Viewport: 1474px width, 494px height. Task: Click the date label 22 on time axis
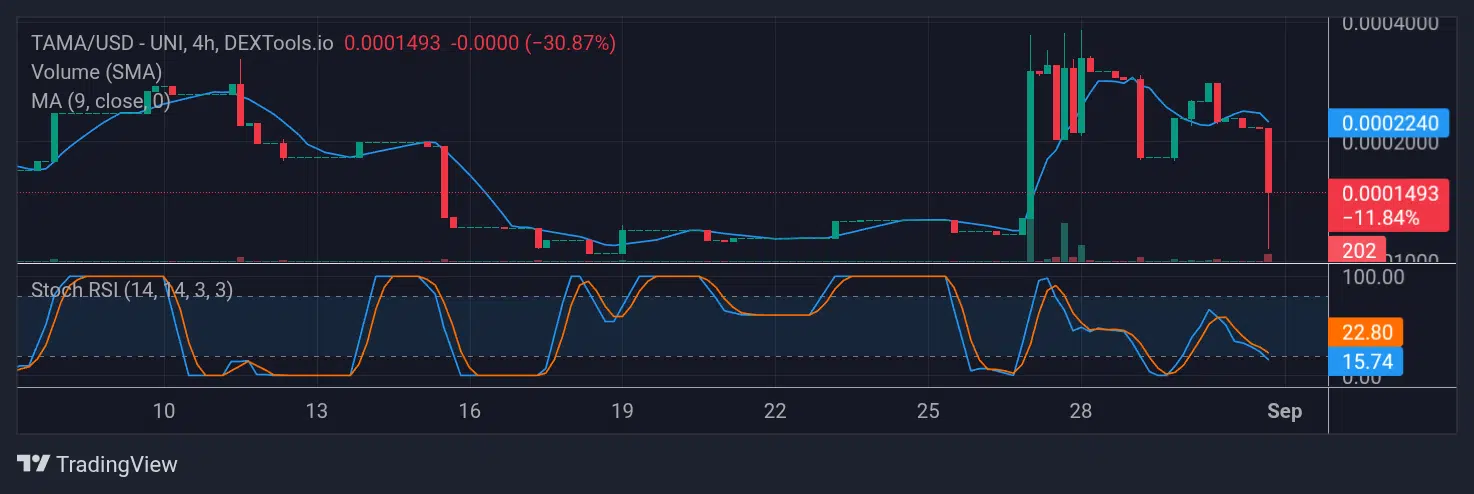pyautogui.click(x=775, y=411)
